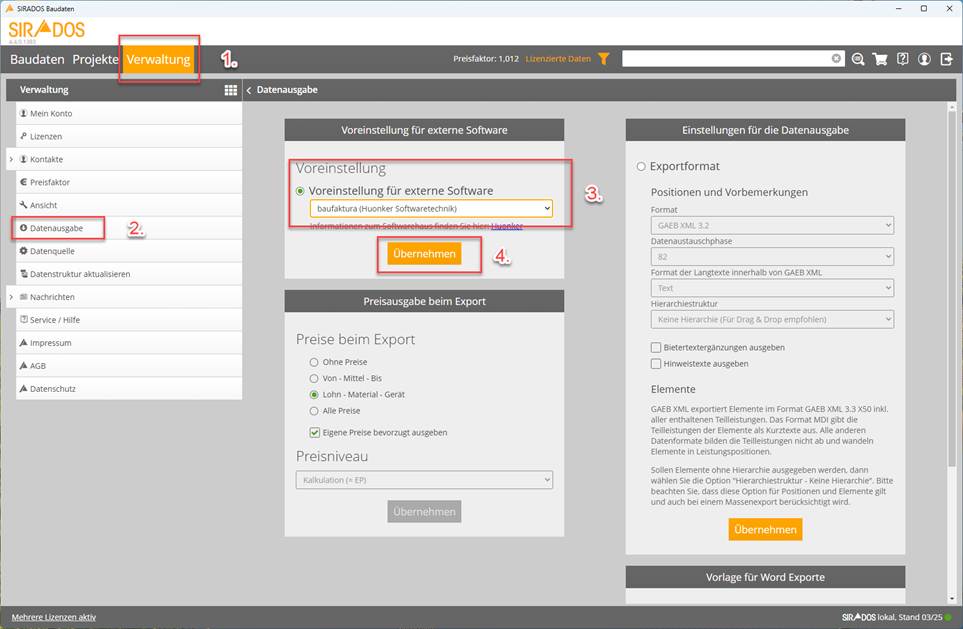Screen dimensions: 963x629
Task: Click Mehrere Lizenzen aktiv link
Action: pos(53,617)
